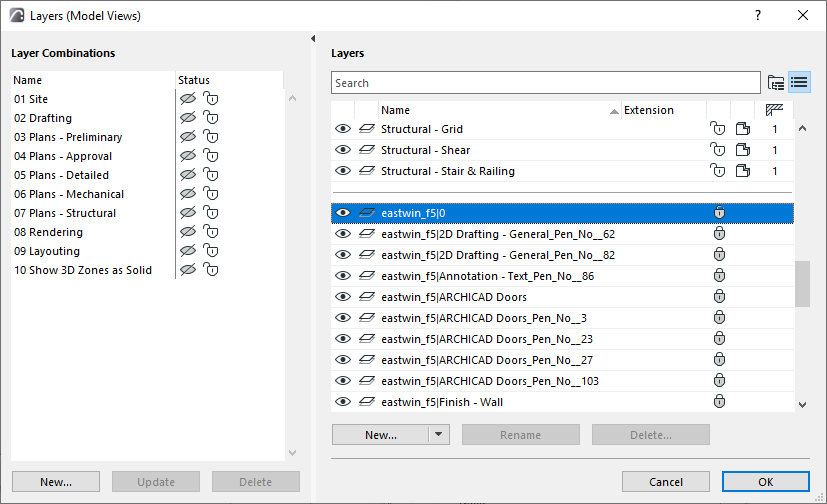The width and height of the screenshot is (827, 504).
Task: Click solid model icon for Structural - Shear
Action: [742, 150]
